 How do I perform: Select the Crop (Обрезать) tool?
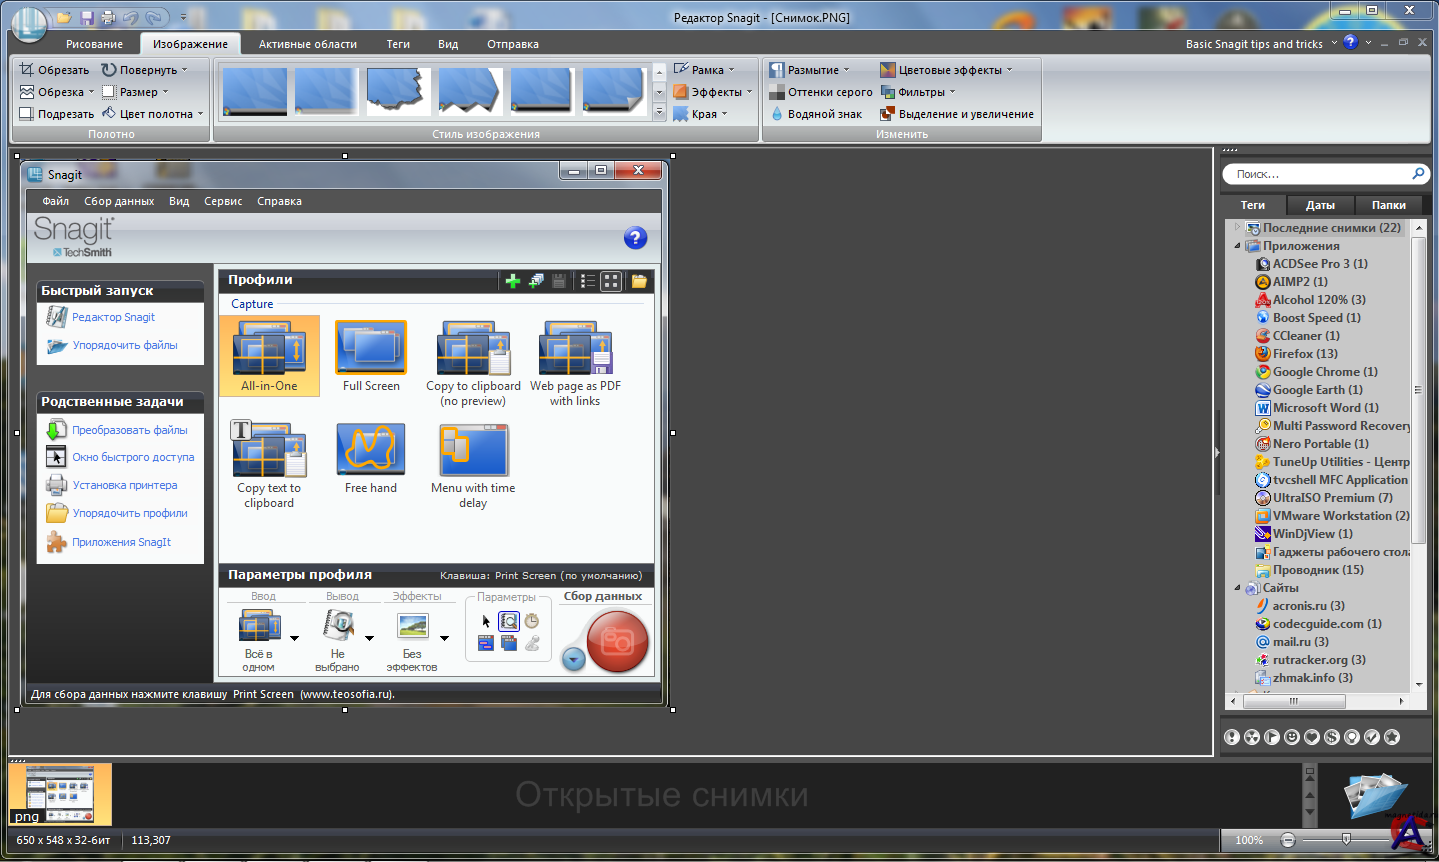coord(54,70)
